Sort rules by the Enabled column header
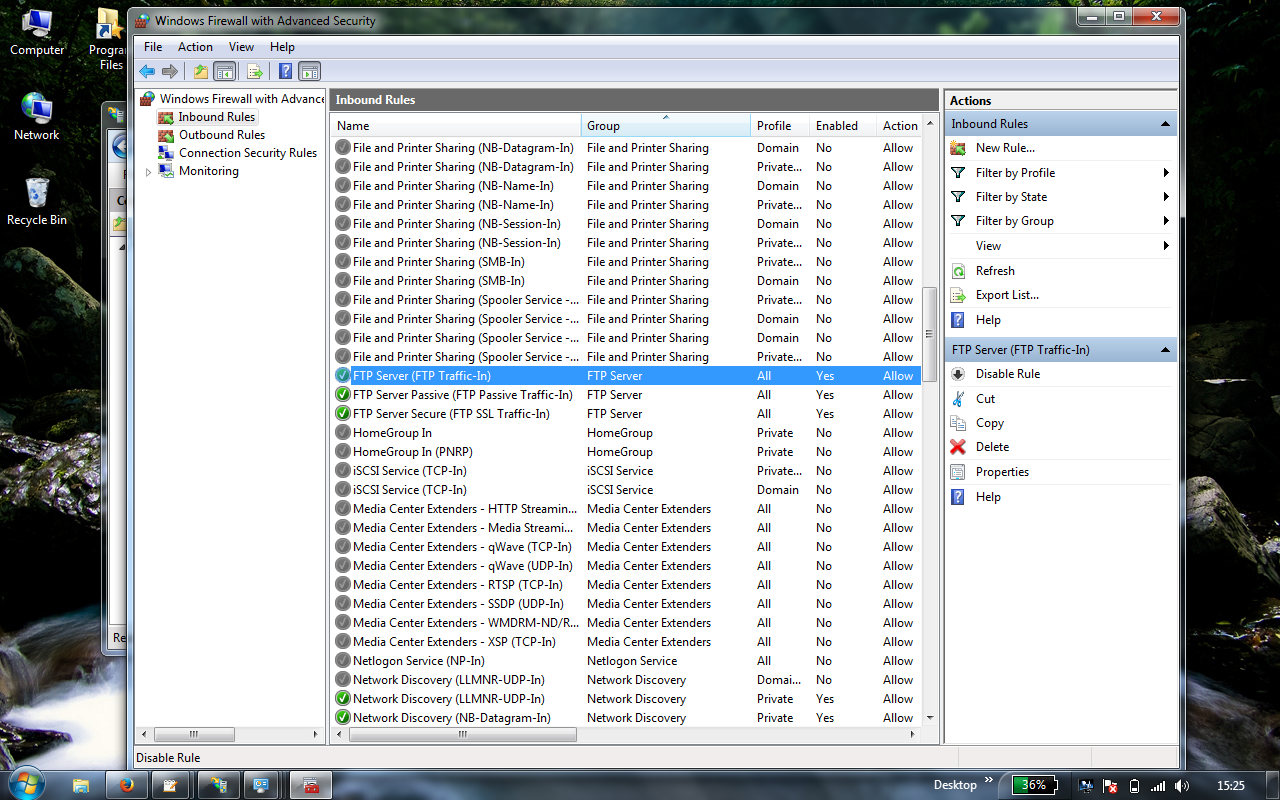The width and height of the screenshot is (1280, 800). coord(843,126)
